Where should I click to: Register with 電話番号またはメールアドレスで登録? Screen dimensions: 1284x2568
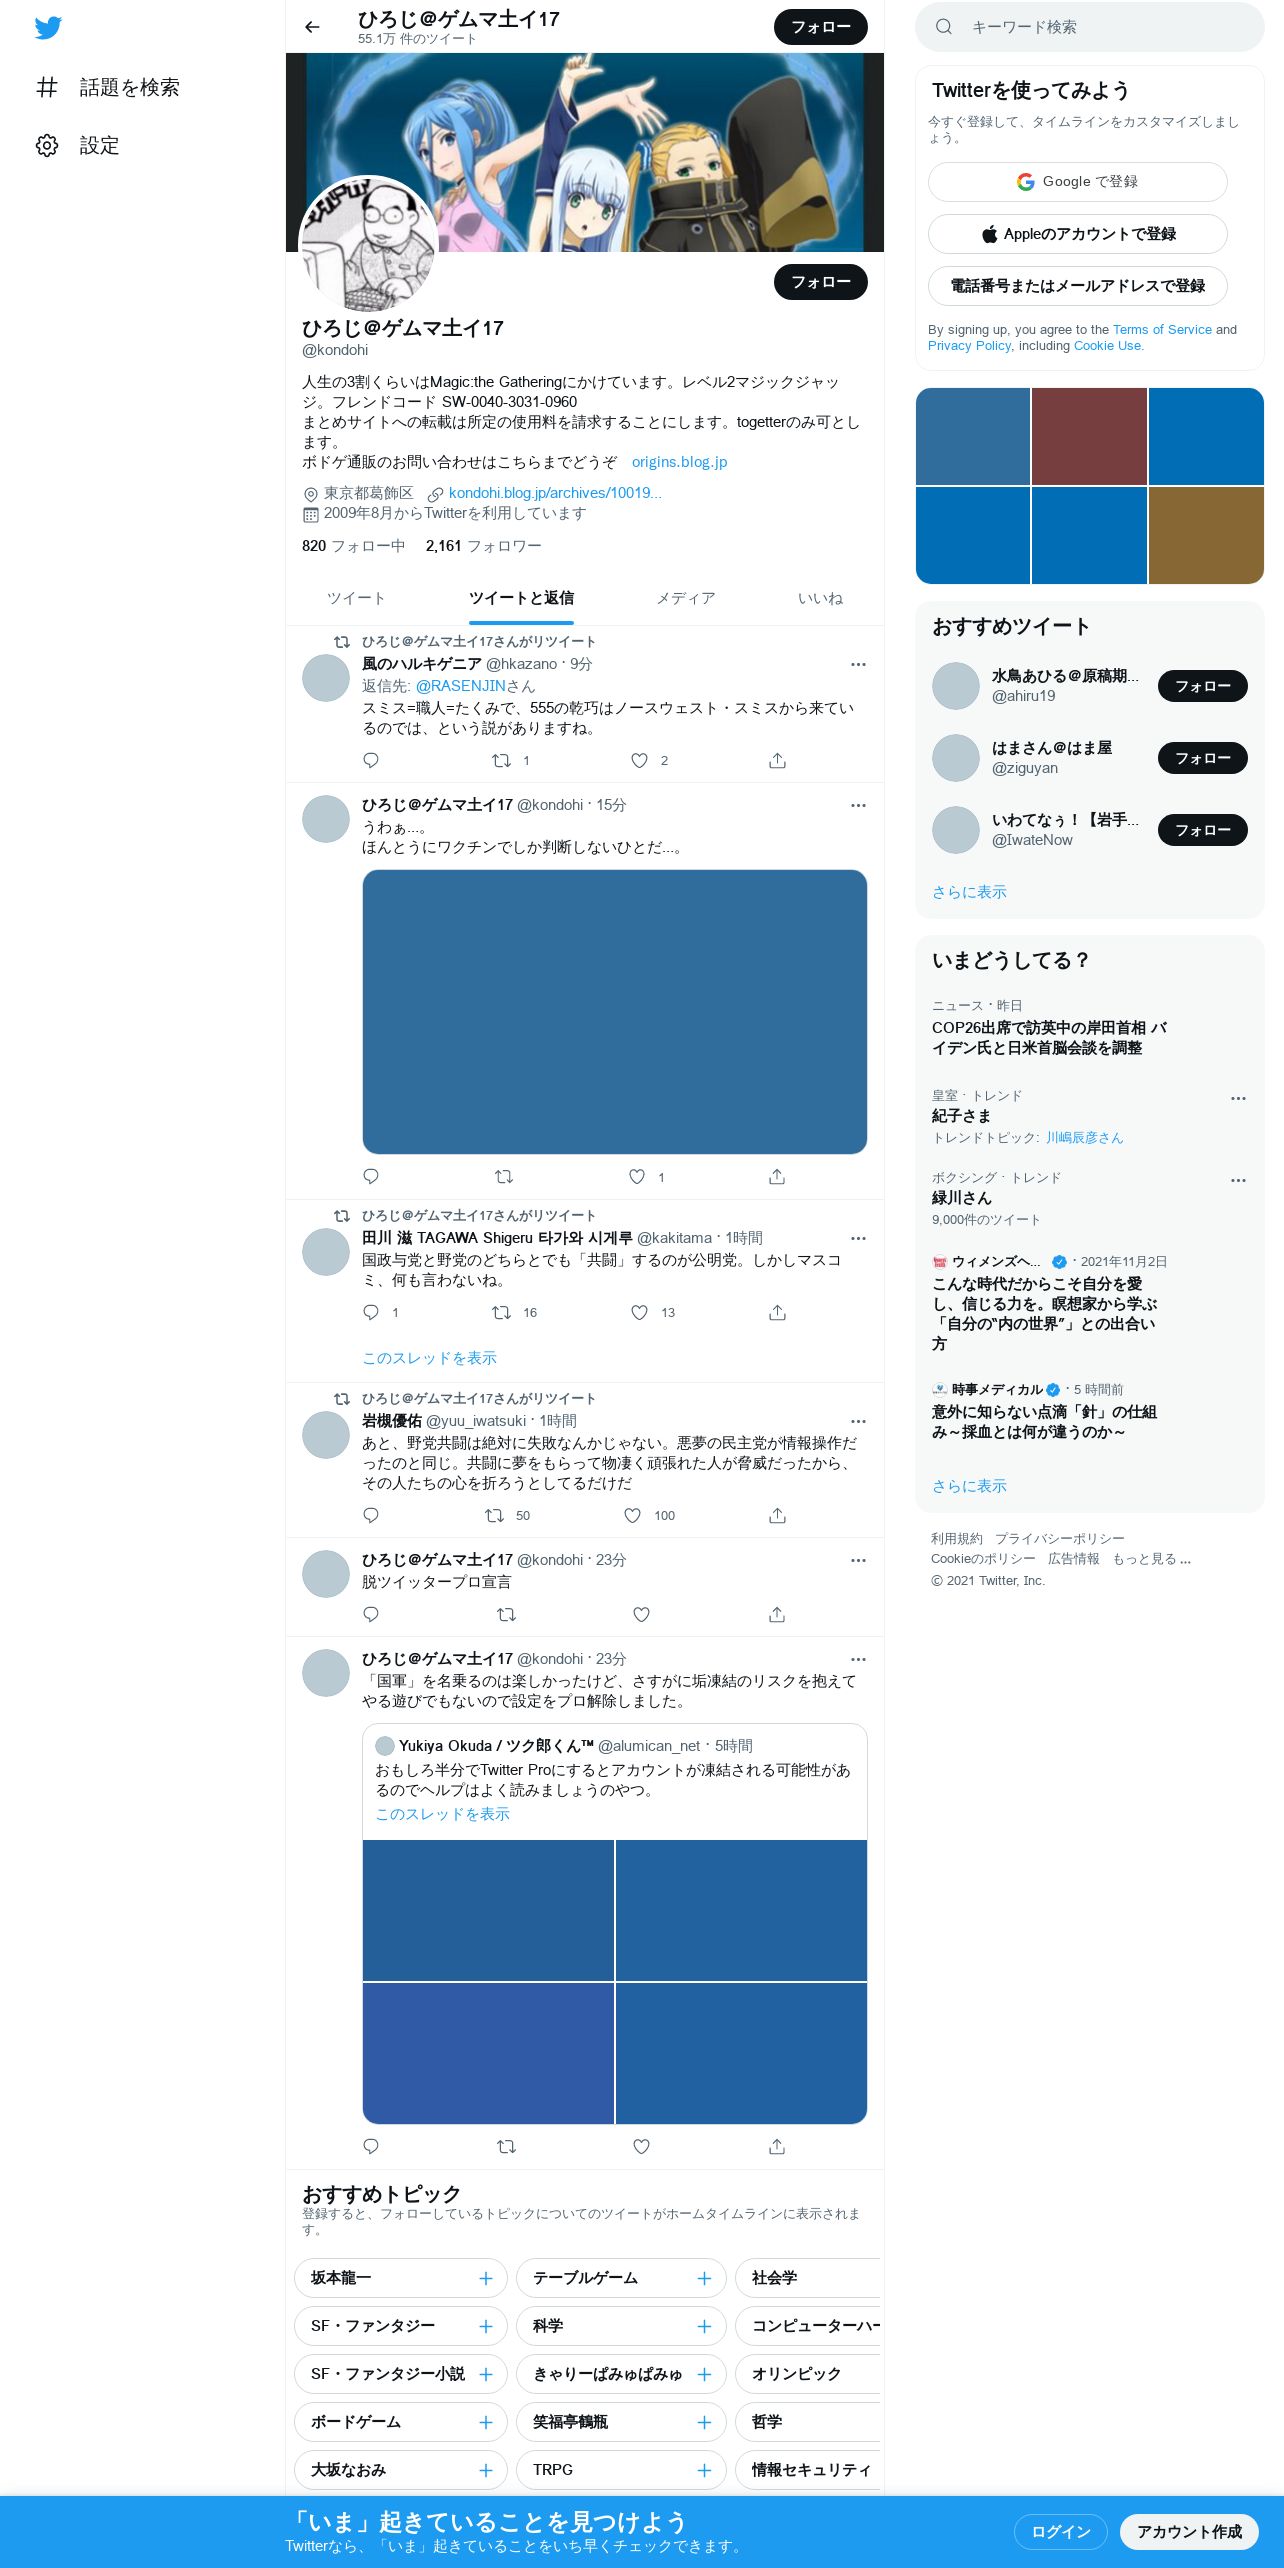point(1077,286)
